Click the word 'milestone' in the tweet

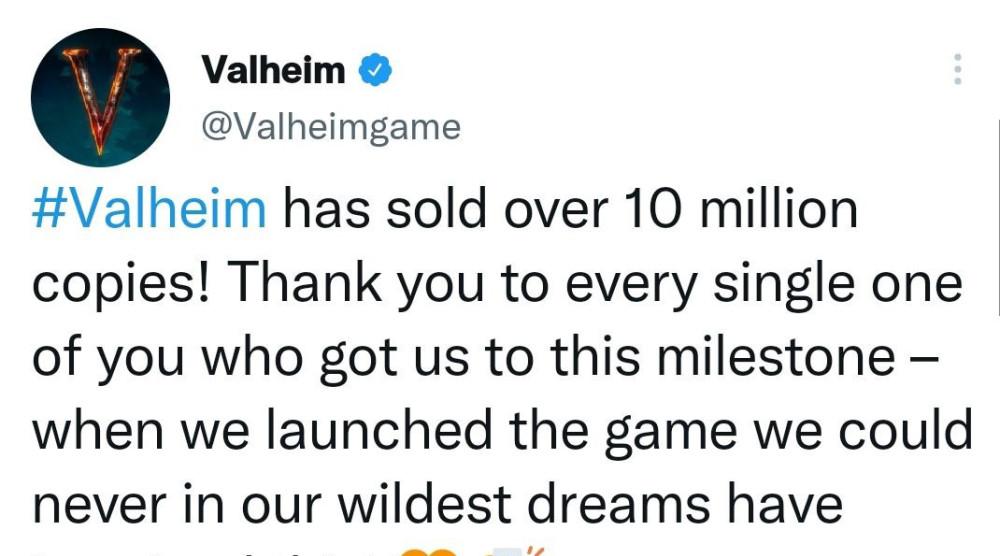776,356
